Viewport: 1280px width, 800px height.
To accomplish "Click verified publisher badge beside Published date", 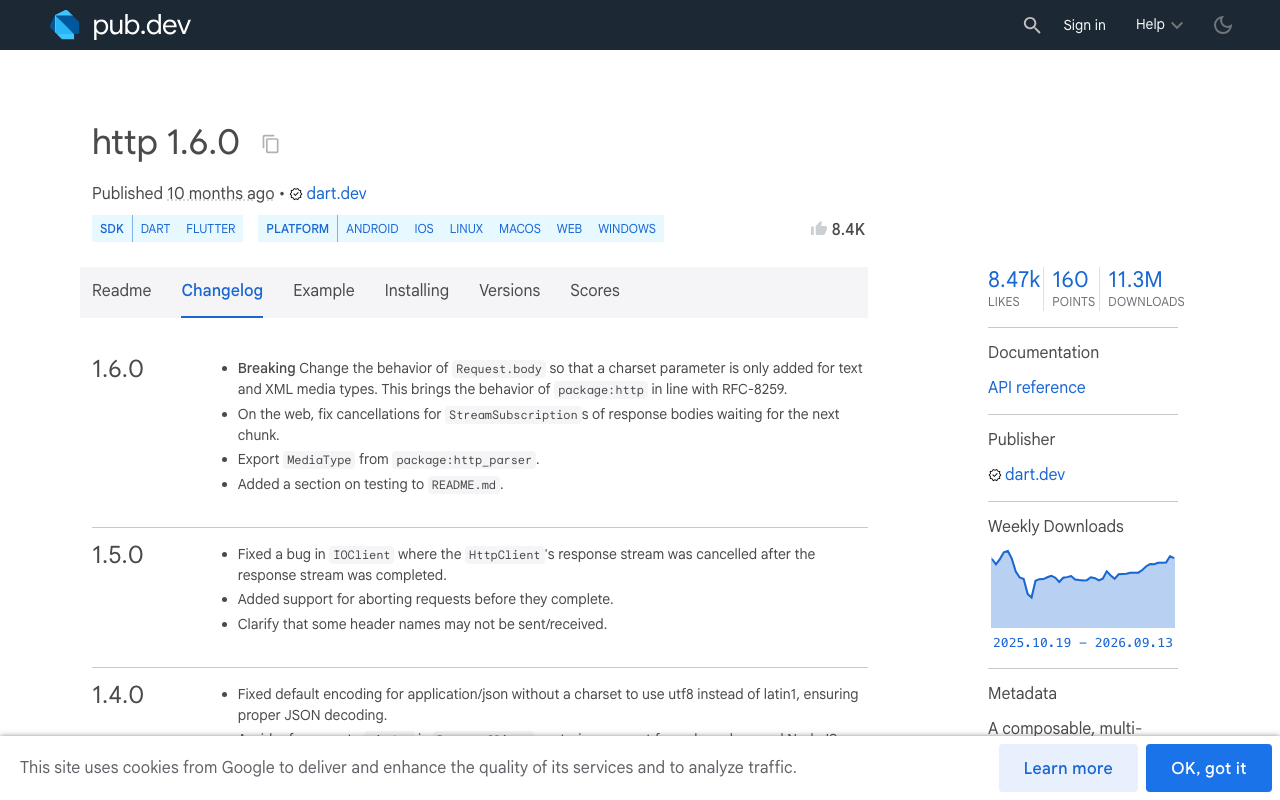I will pos(296,194).
